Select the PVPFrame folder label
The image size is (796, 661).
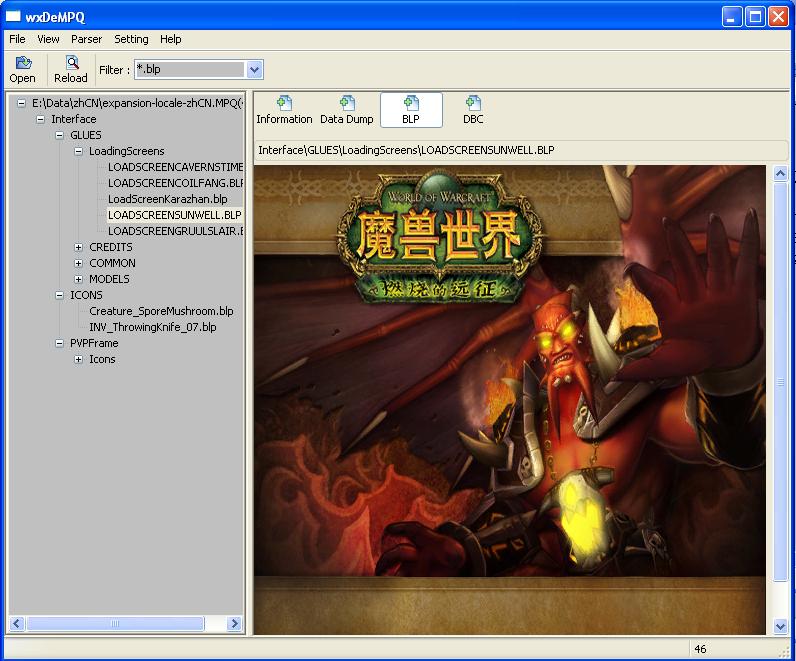(x=94, y=343)
